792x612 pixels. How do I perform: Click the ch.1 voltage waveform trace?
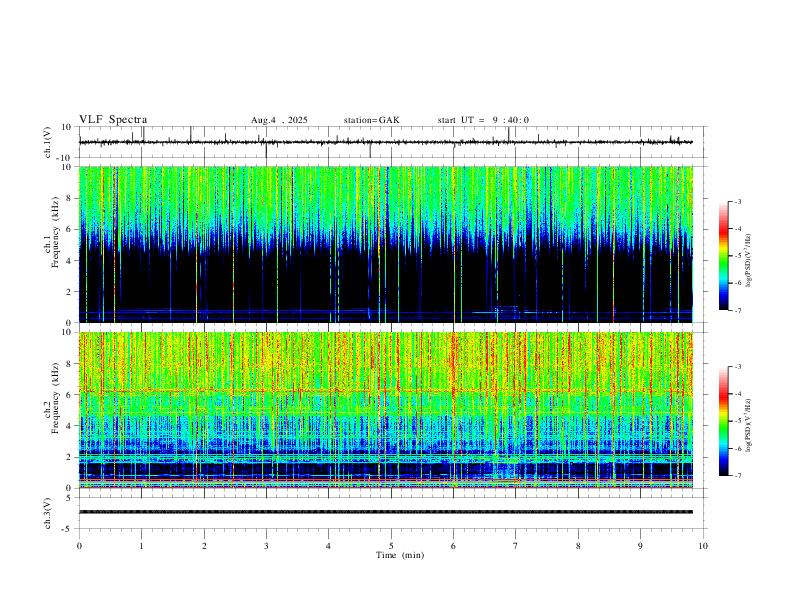pyautogui.click(x=386, y=142)
